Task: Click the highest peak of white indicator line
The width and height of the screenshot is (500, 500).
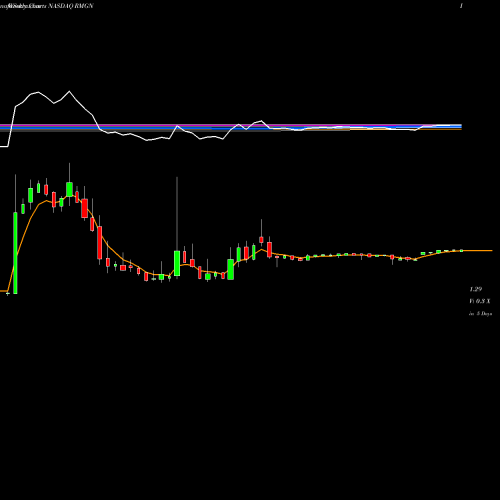Action: tap(69, 91)
